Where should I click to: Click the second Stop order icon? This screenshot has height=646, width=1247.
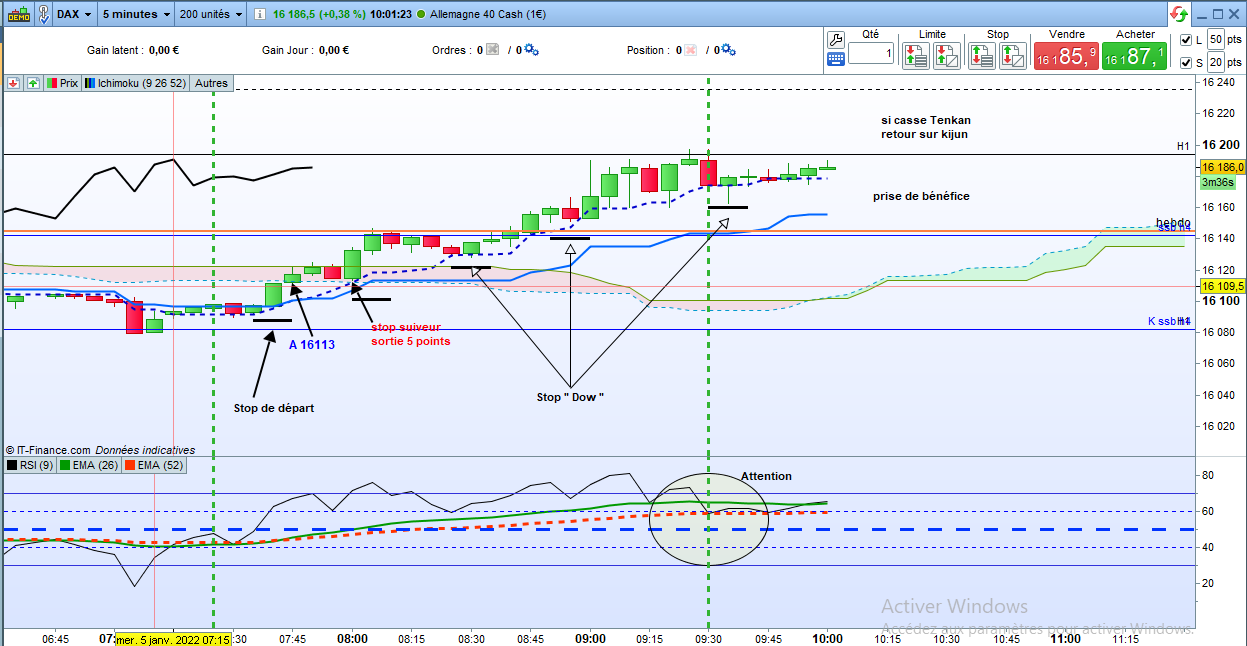(1012, 57)
